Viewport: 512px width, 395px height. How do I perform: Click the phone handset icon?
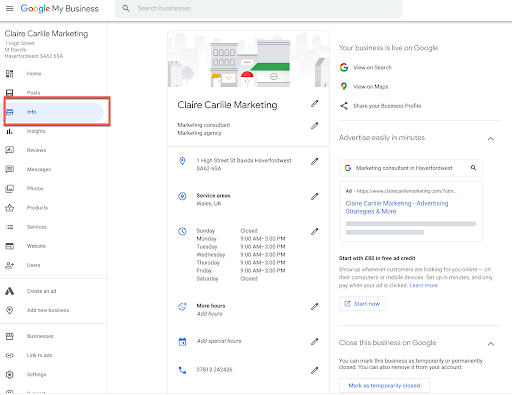tap(182, 370)
